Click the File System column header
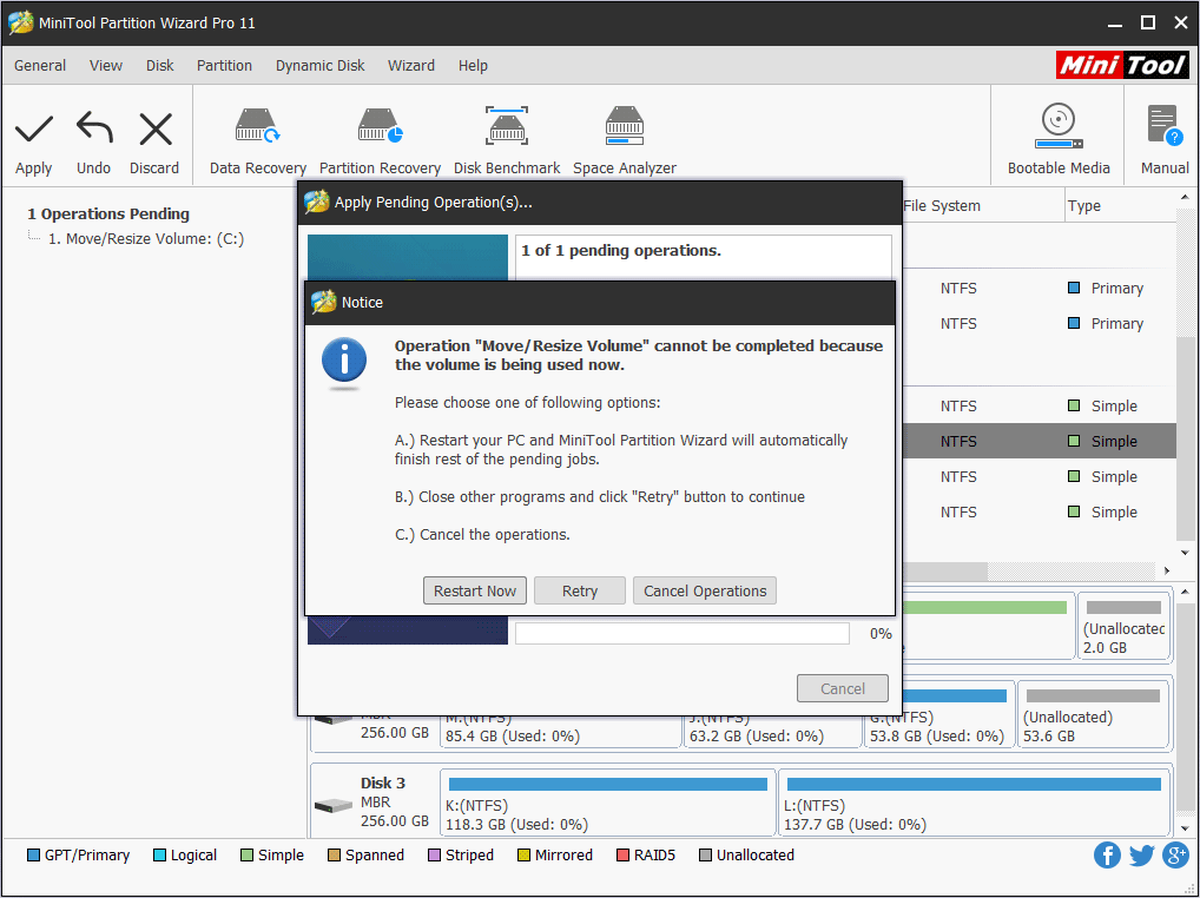 (942, 206)
